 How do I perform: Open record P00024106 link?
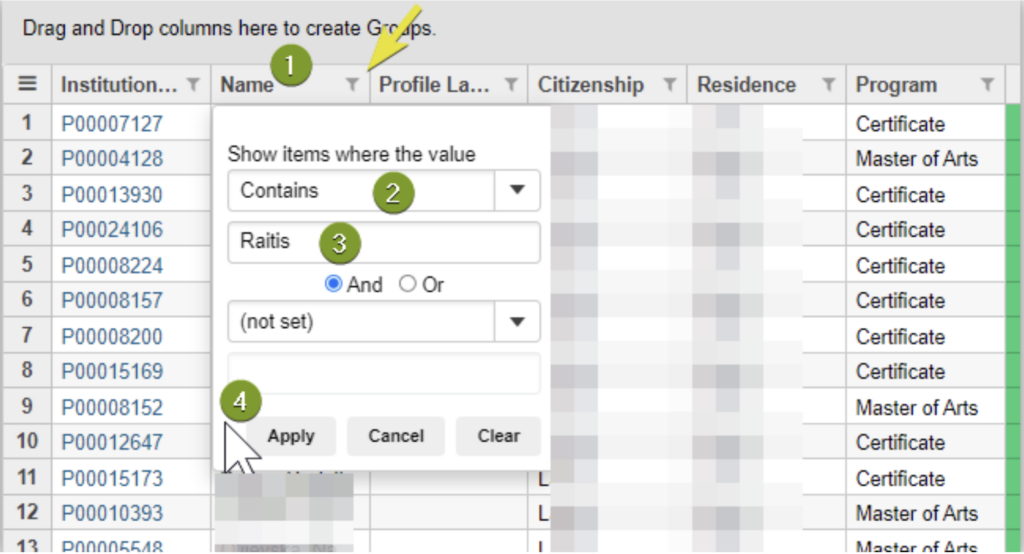[x=112, y=229]
